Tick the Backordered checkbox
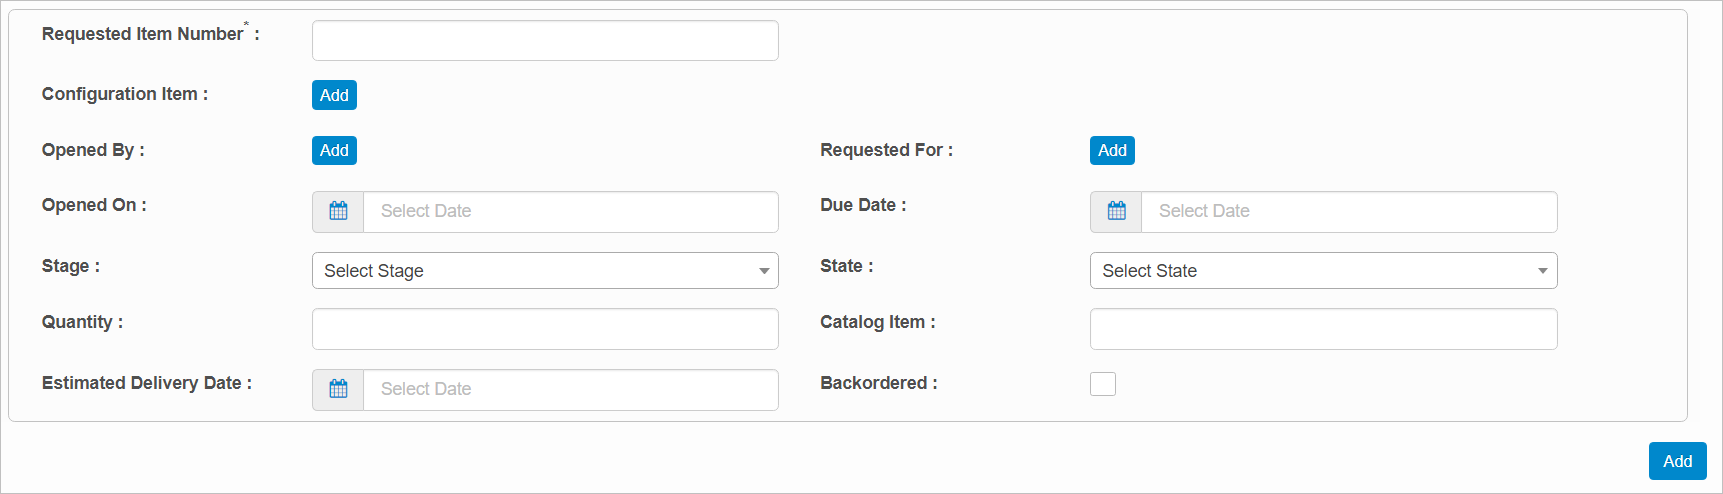The height and width of the screenshot is (494, 1723). 1103,384
